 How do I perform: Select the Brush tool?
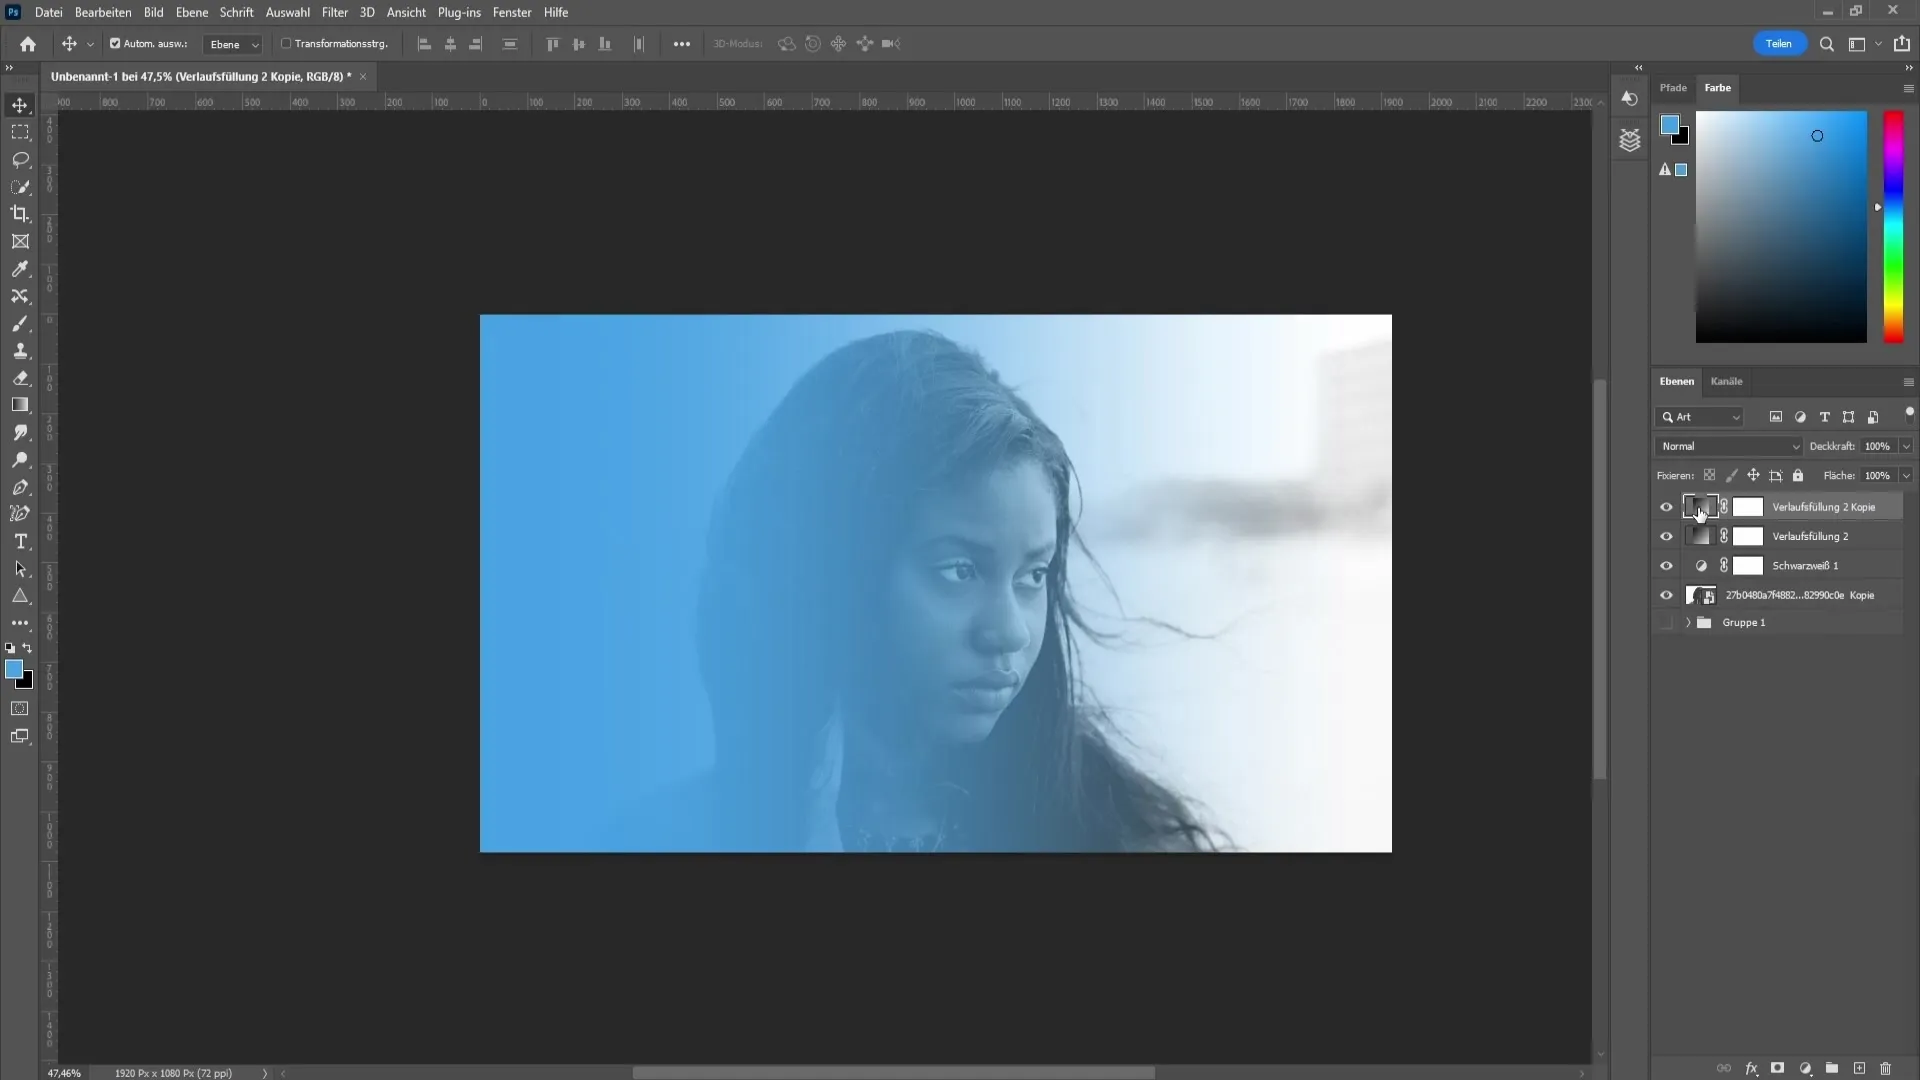pos(20,323)
